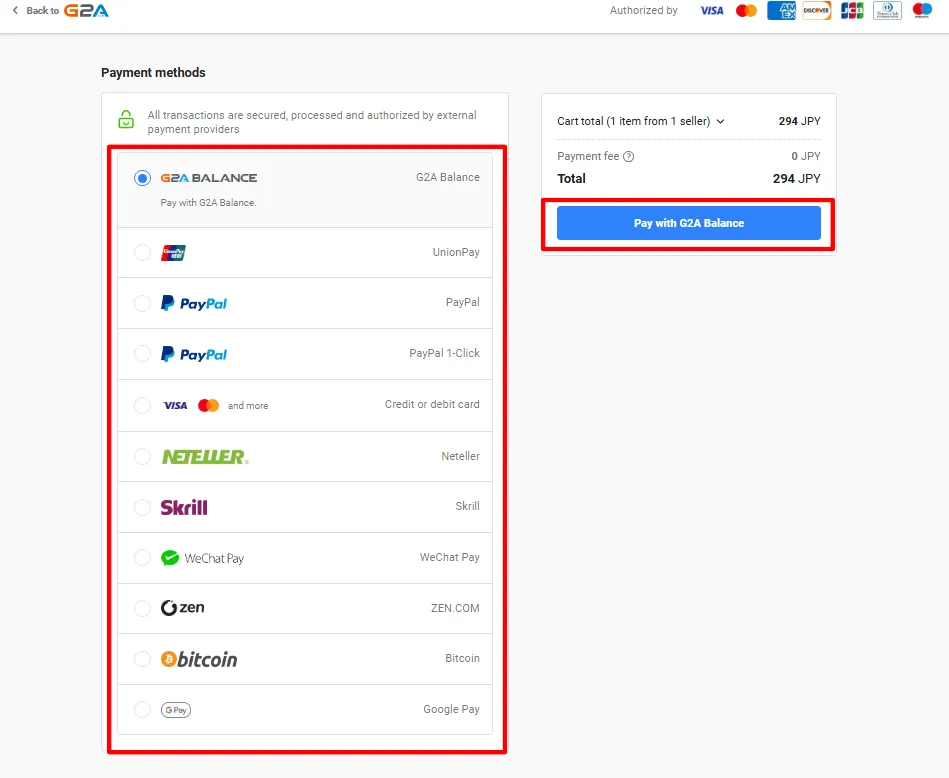949x778 pixels.
Task: Click the 'and more' text
Action: tap(248, 406)
